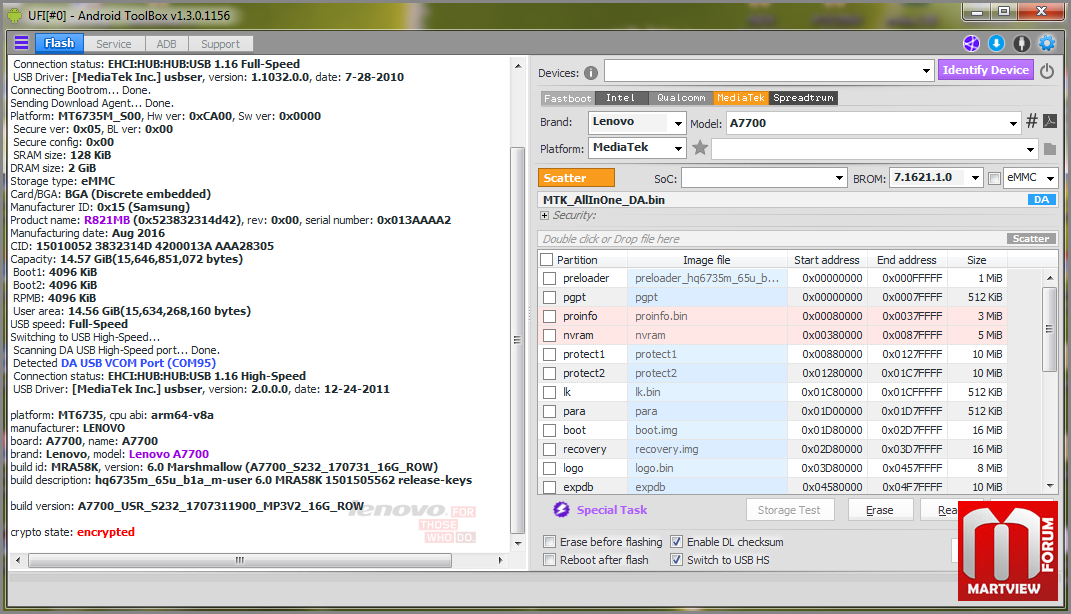Uncheck Switch to USB HS

click(676, 559)
